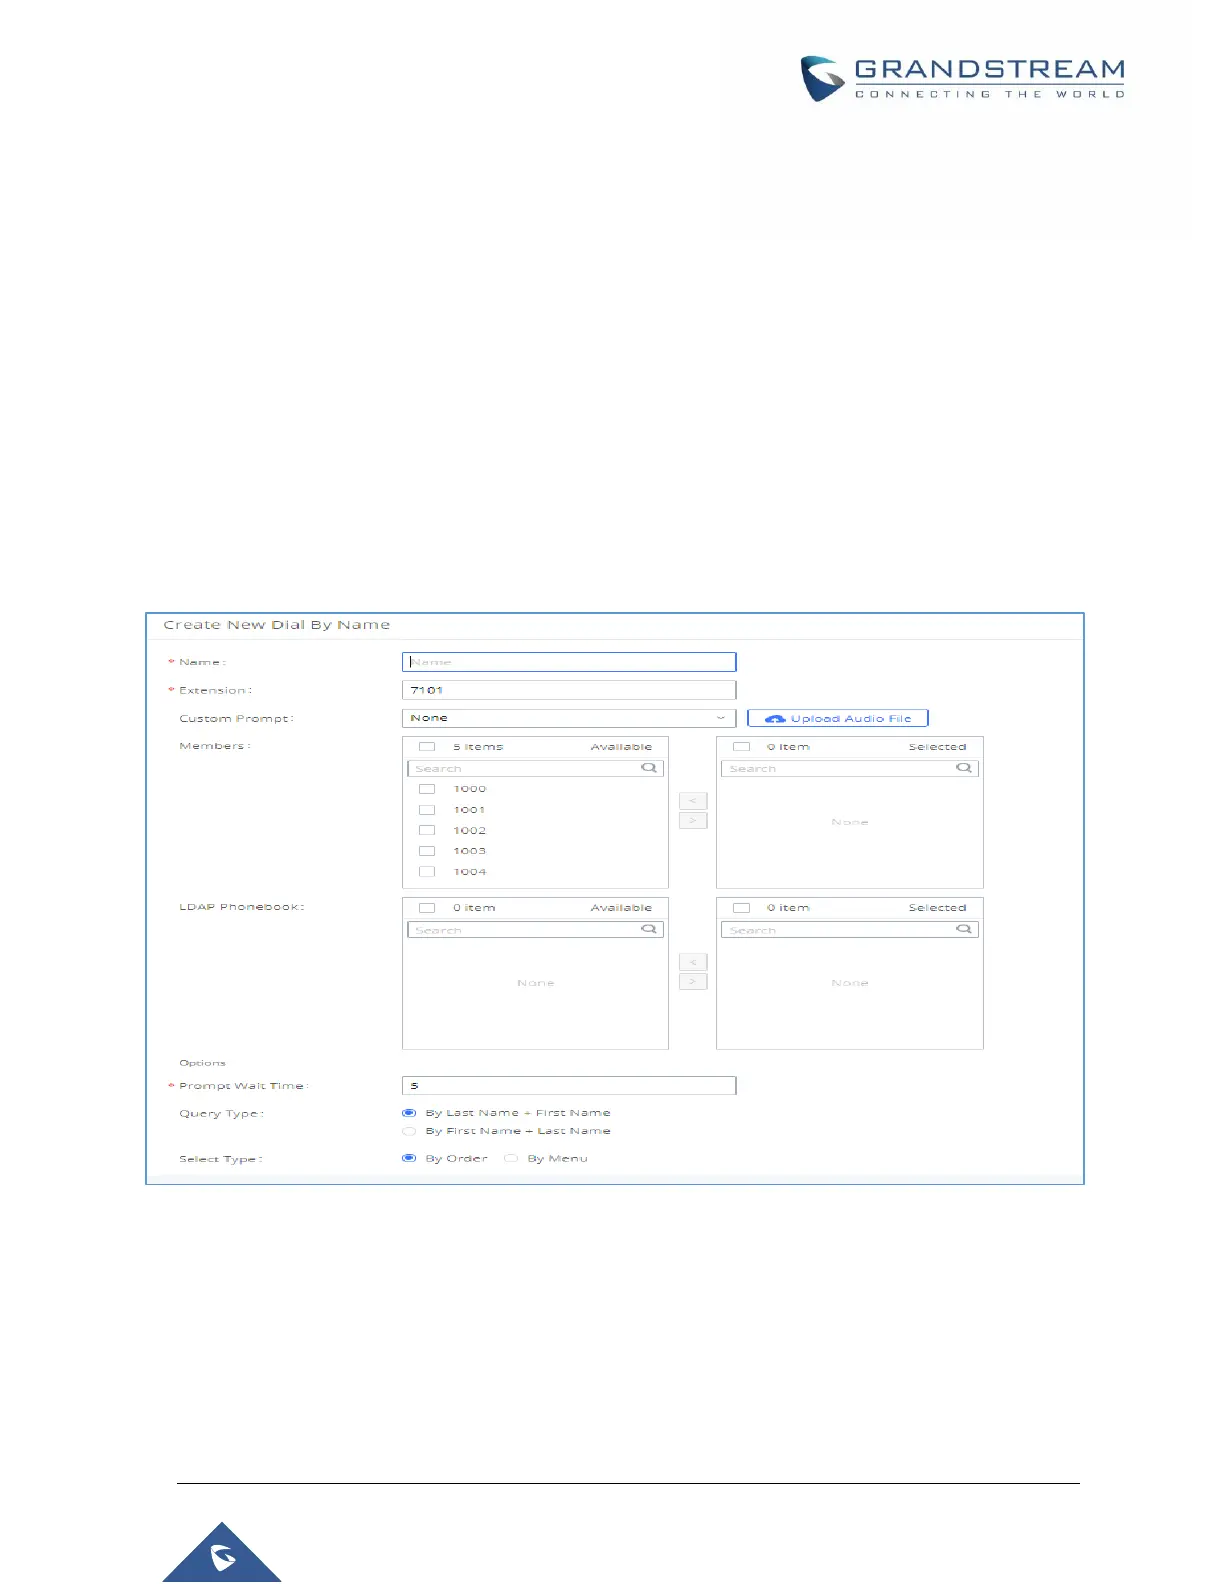Click extension 1004 text in Available list
Viewport: 1224px width, 1584px height.
(470, 872)
